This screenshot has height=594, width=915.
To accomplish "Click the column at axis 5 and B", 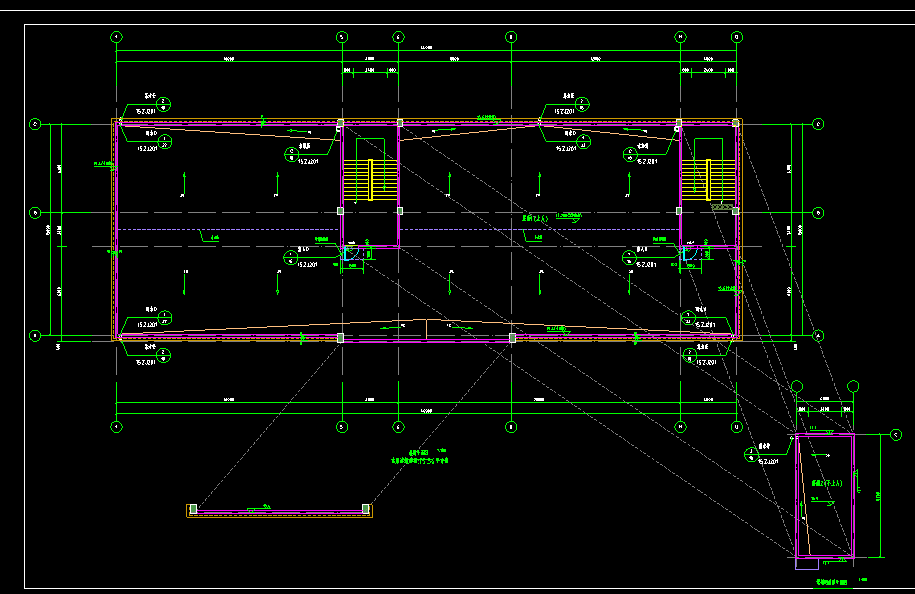I will pyautogui.click(x=341, y=211).
